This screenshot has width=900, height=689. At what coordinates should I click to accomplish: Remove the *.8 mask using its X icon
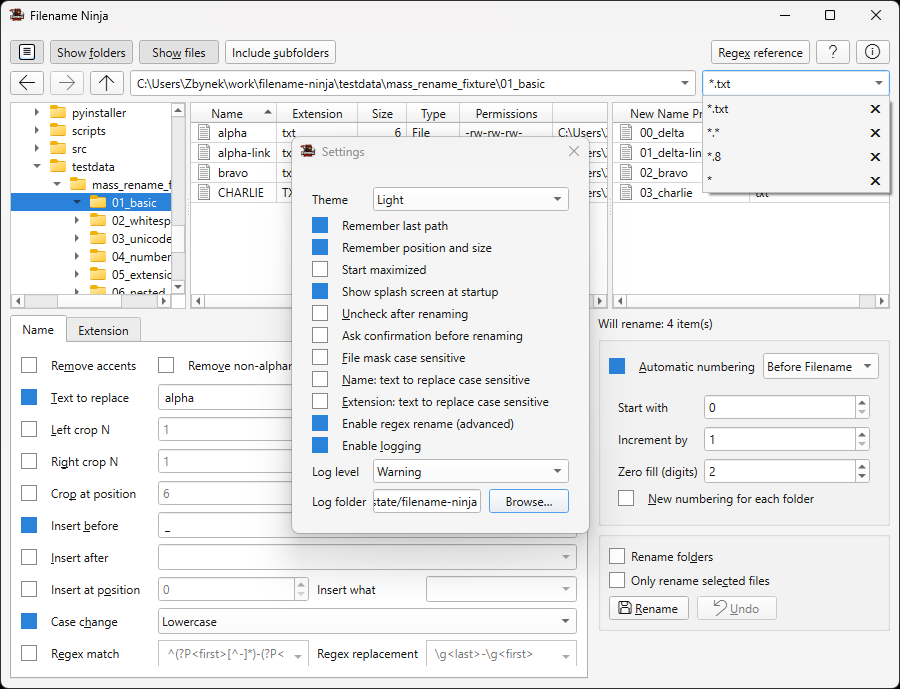(876, 157)
